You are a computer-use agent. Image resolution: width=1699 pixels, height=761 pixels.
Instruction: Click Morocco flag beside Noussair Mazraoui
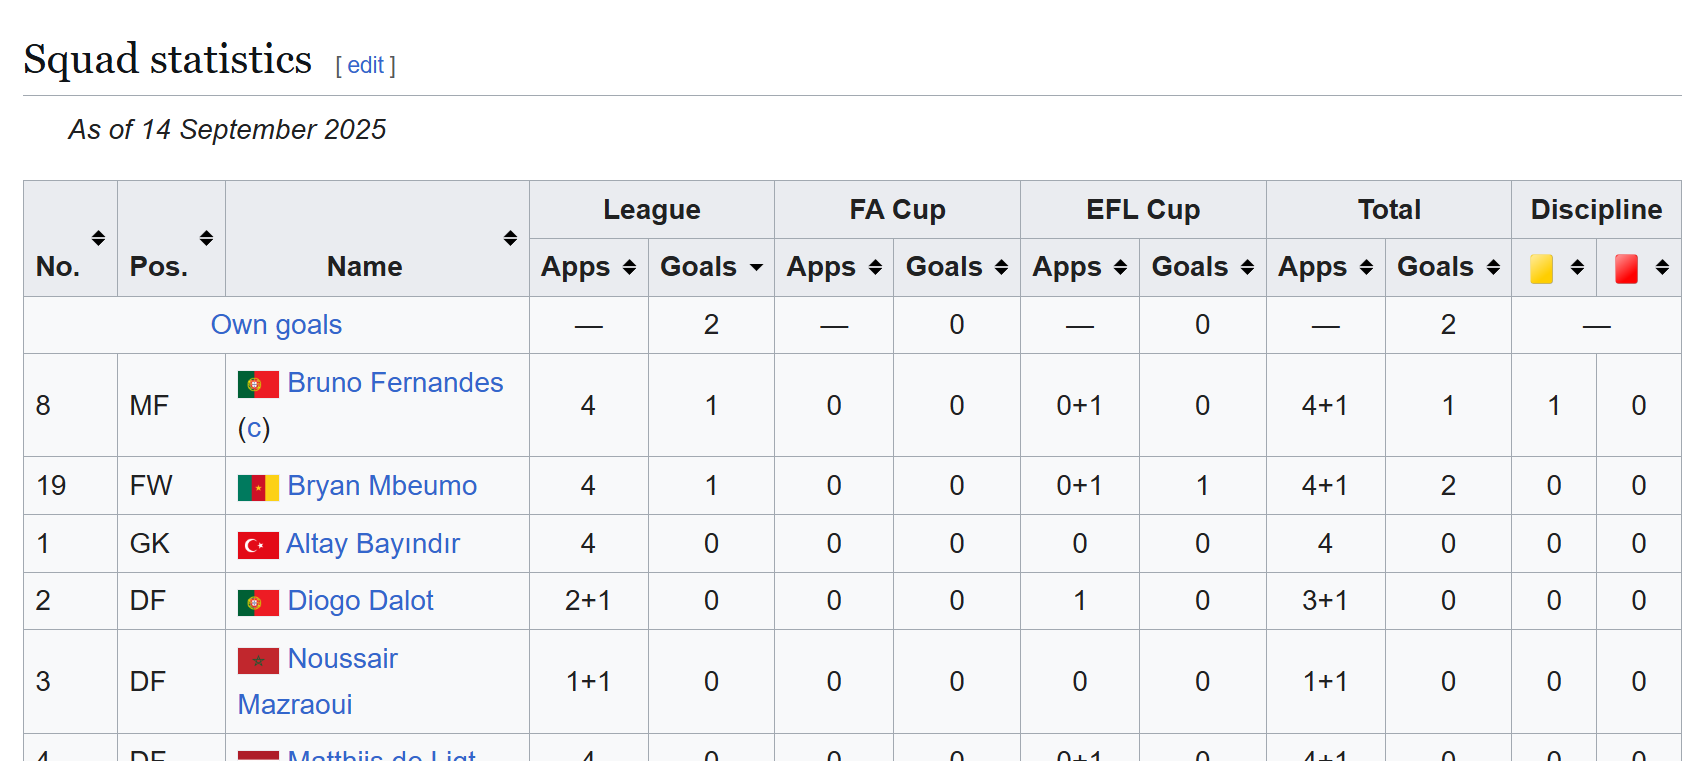258,660
